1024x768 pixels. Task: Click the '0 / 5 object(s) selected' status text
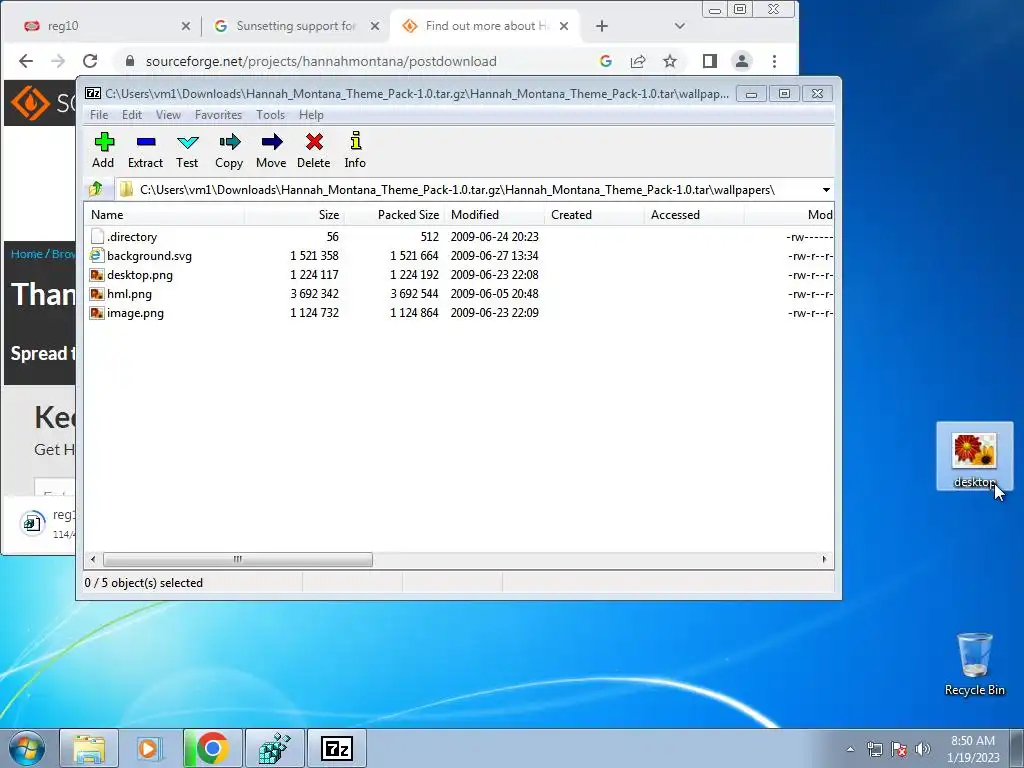click(144, 583)
